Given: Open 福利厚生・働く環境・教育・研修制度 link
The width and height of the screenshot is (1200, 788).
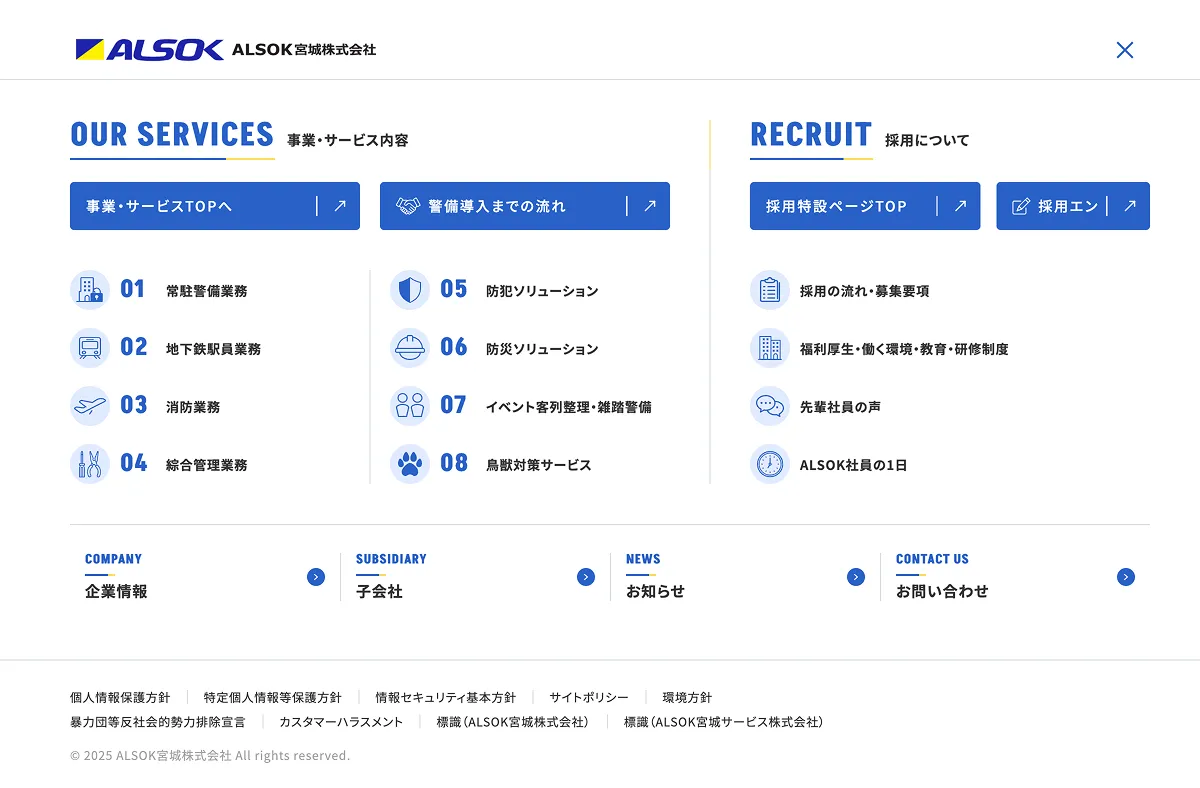Looking at the screenshot, I should pyautogui.click(x=880, y=348).
